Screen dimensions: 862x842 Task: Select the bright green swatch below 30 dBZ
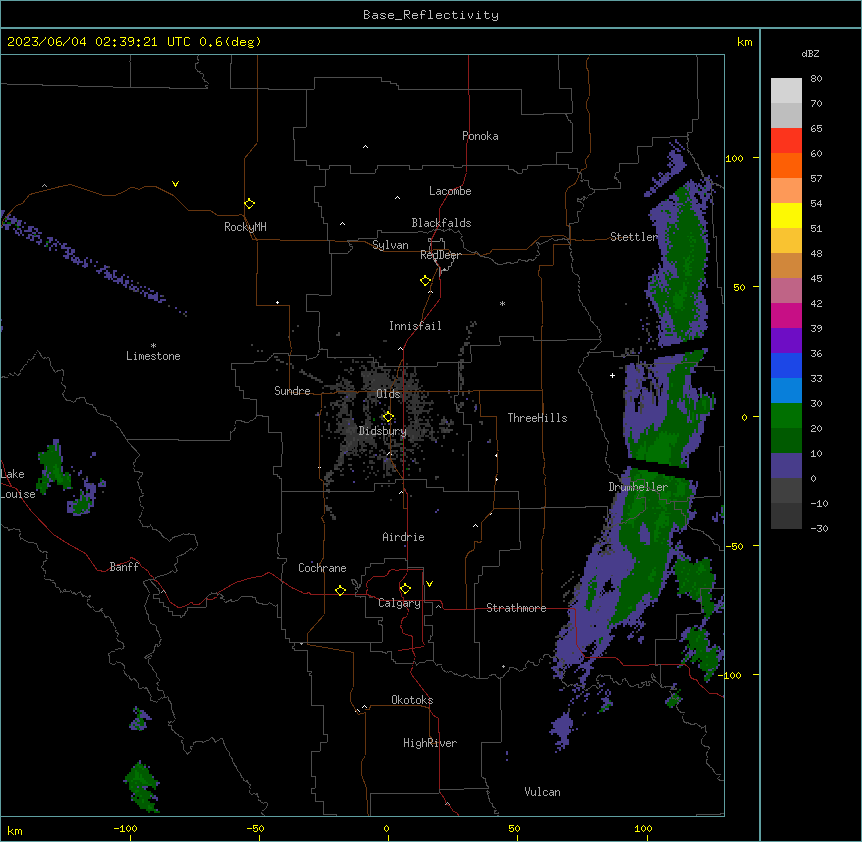(x=786, y=416)
